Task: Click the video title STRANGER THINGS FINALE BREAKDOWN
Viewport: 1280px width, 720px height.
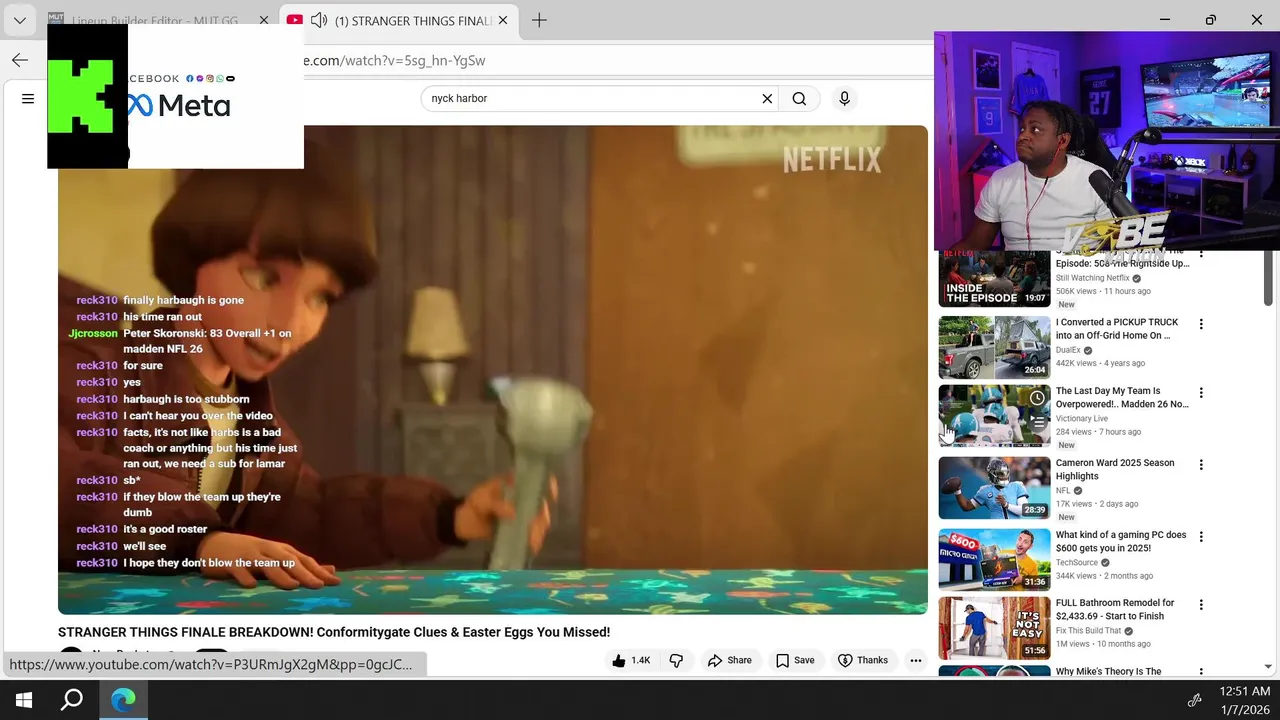Action: pyautogui.click(x=334, y=632)
